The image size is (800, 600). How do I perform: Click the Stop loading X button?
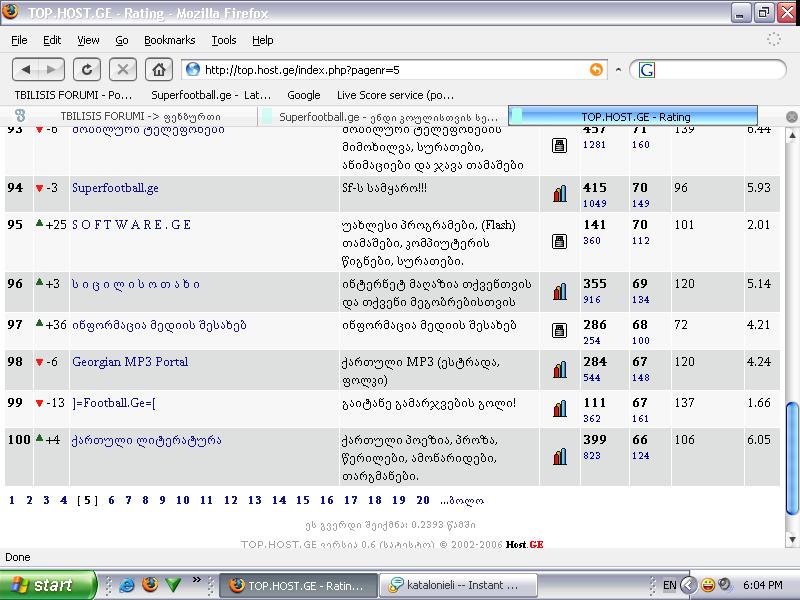pos(122,69)
